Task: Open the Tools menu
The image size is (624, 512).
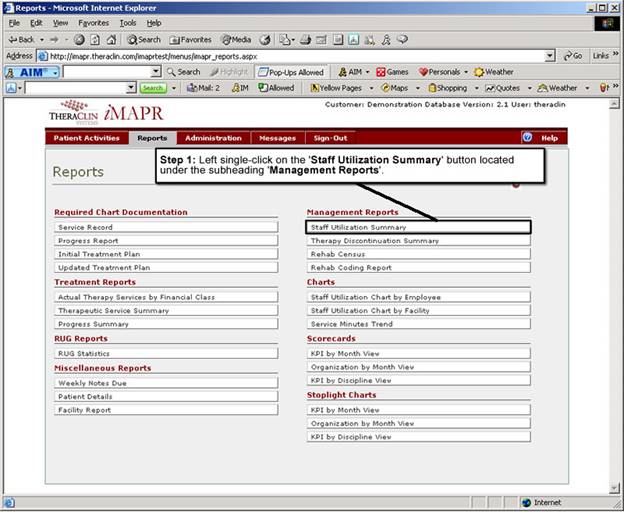Action: [x=128, y=23]
